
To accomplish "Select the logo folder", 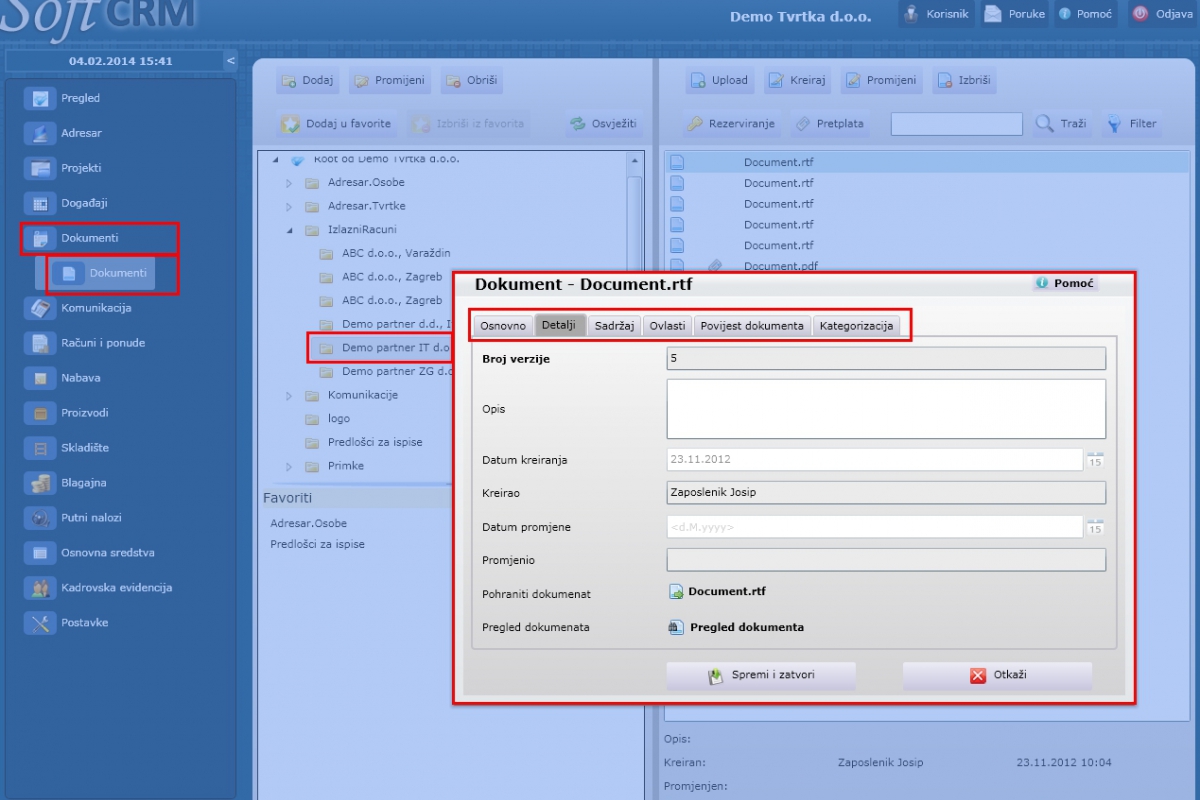I will click(x=339, y=419).
